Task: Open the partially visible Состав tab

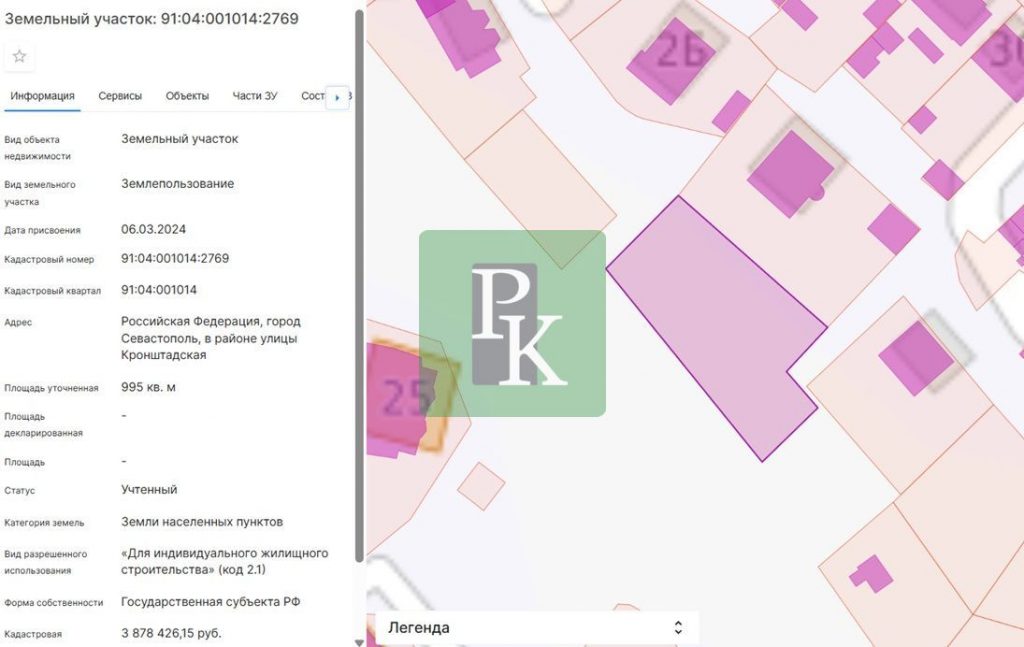Action: (312, 96)
